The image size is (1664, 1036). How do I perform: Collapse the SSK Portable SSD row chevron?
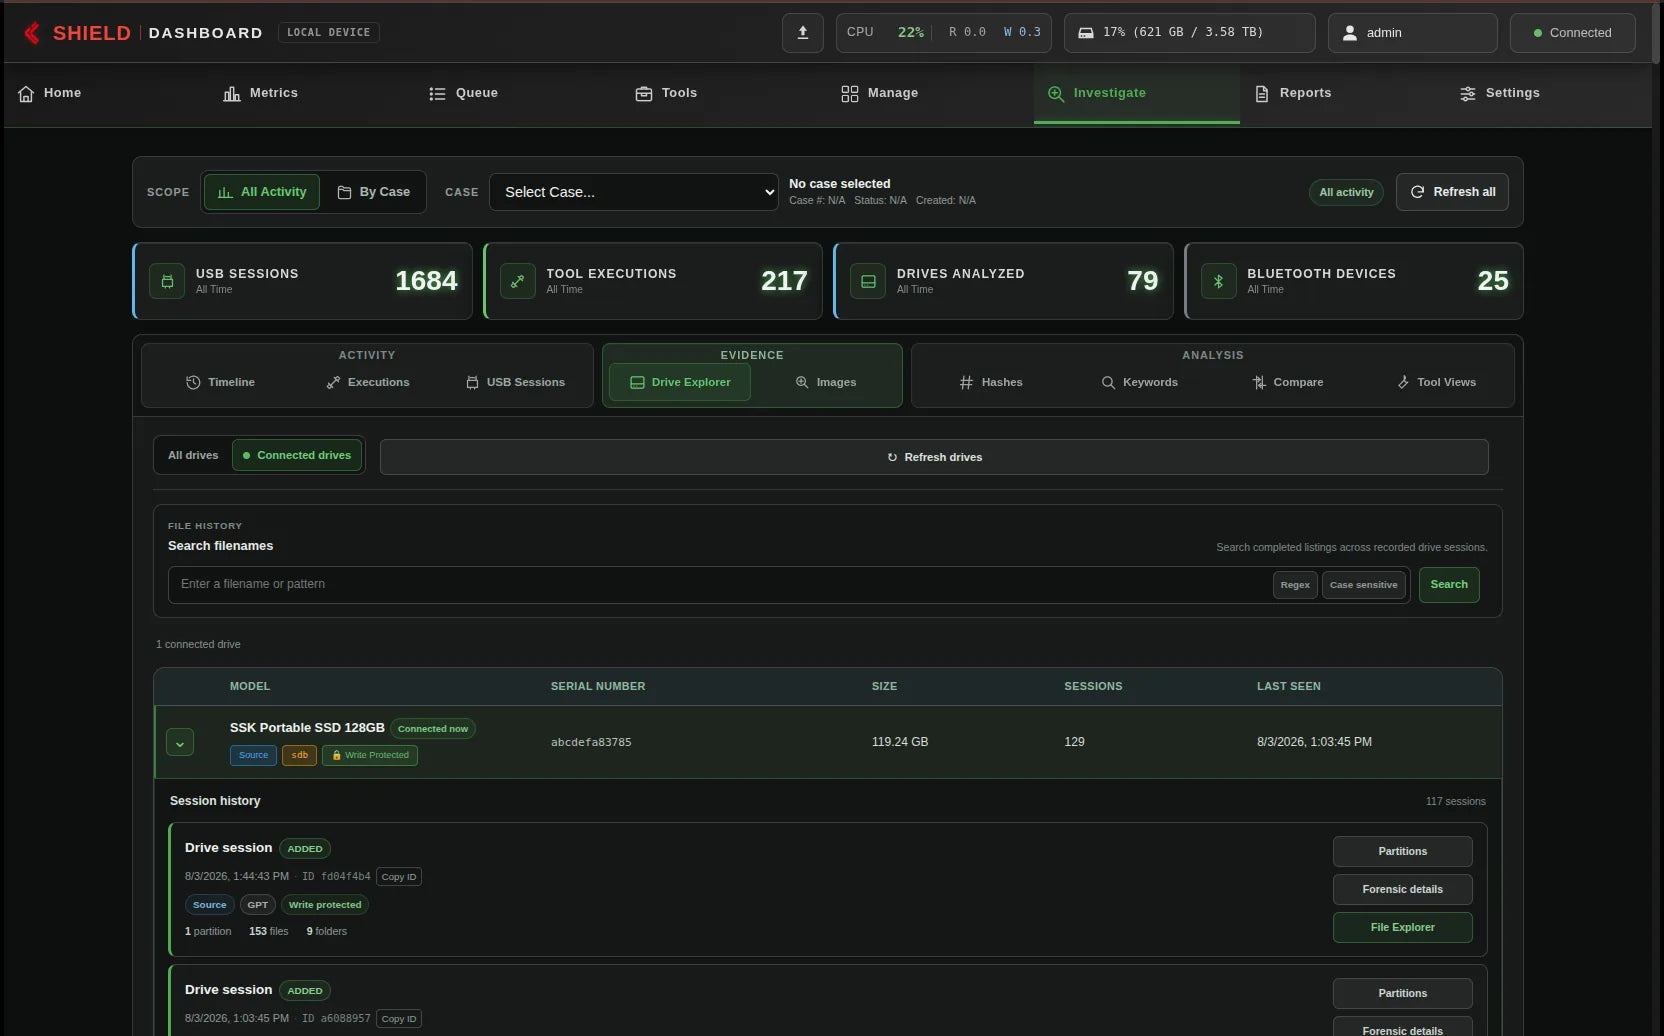pos(180,743)
